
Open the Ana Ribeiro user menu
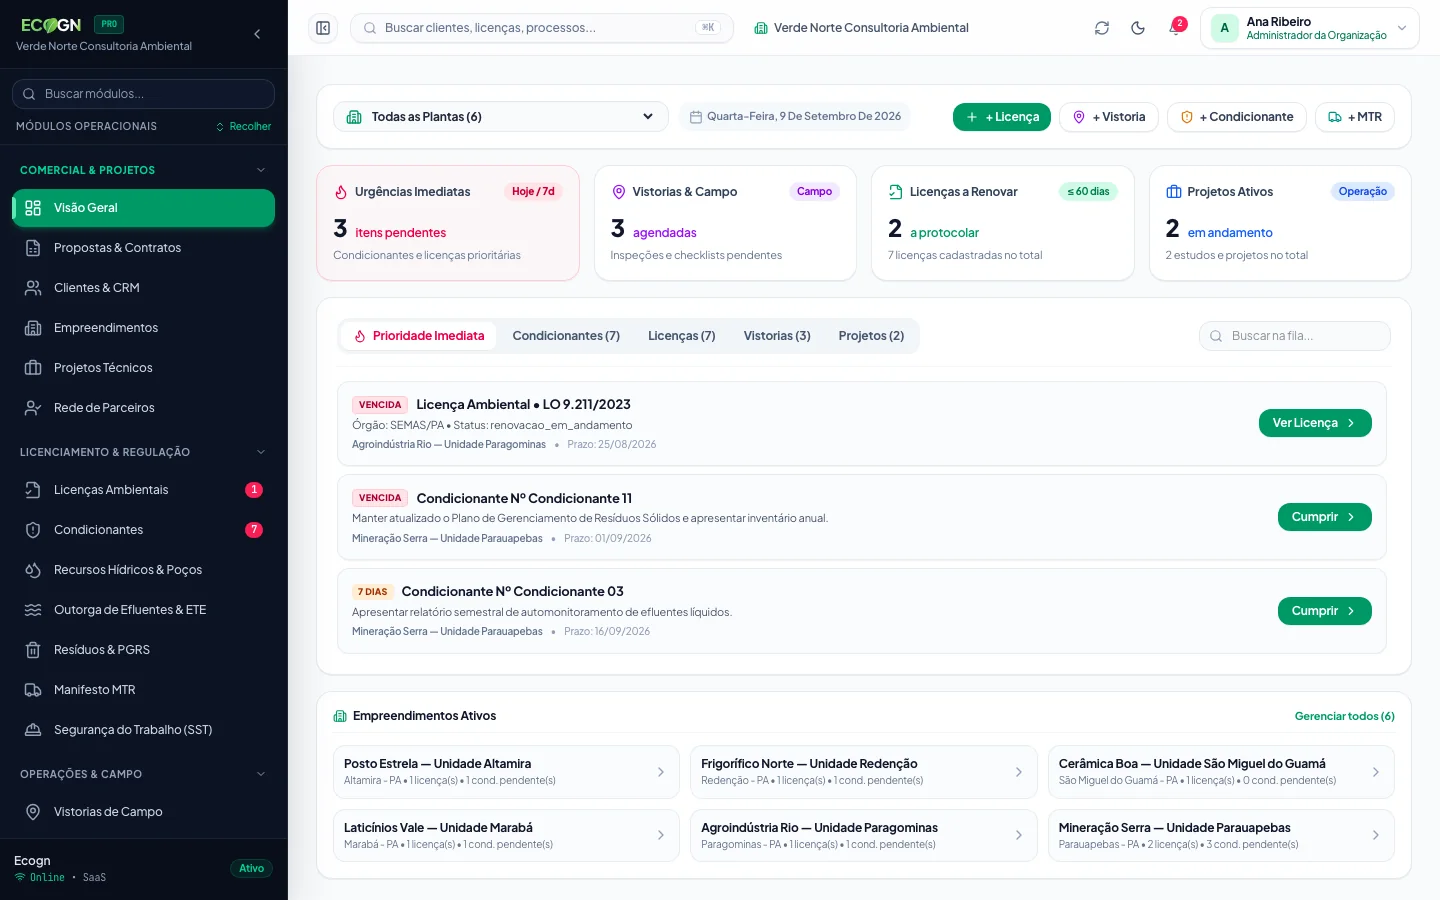1310,28
